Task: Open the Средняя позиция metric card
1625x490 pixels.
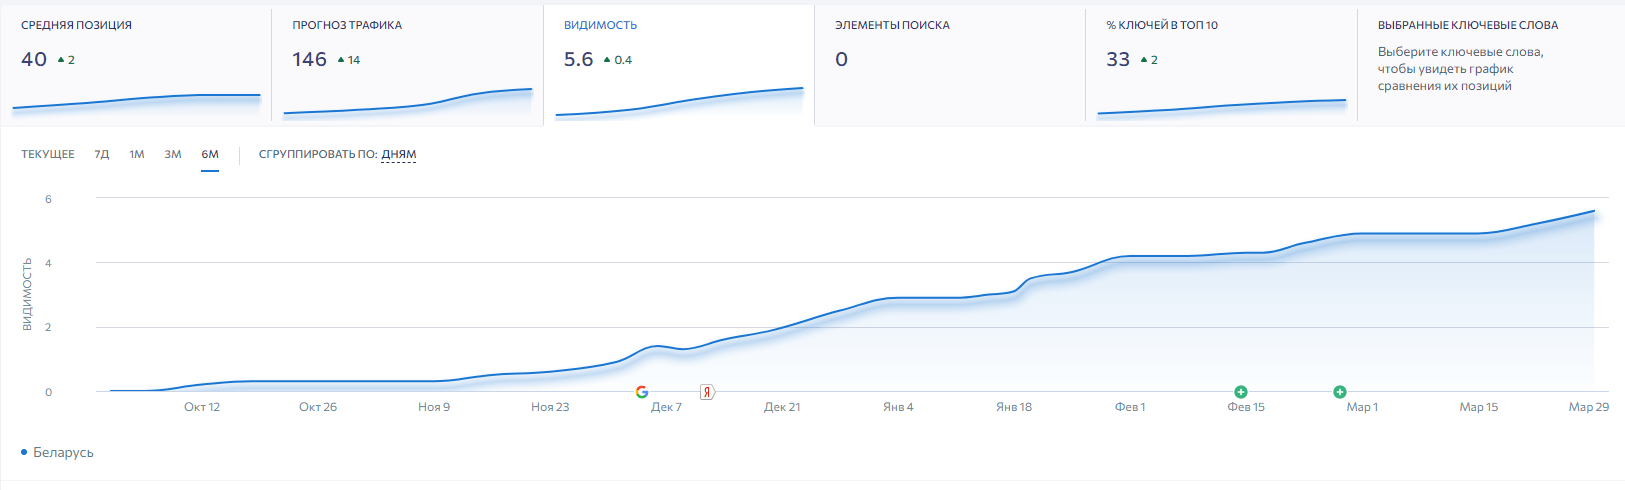Action: pyautogui.click(x=136, y=66)
